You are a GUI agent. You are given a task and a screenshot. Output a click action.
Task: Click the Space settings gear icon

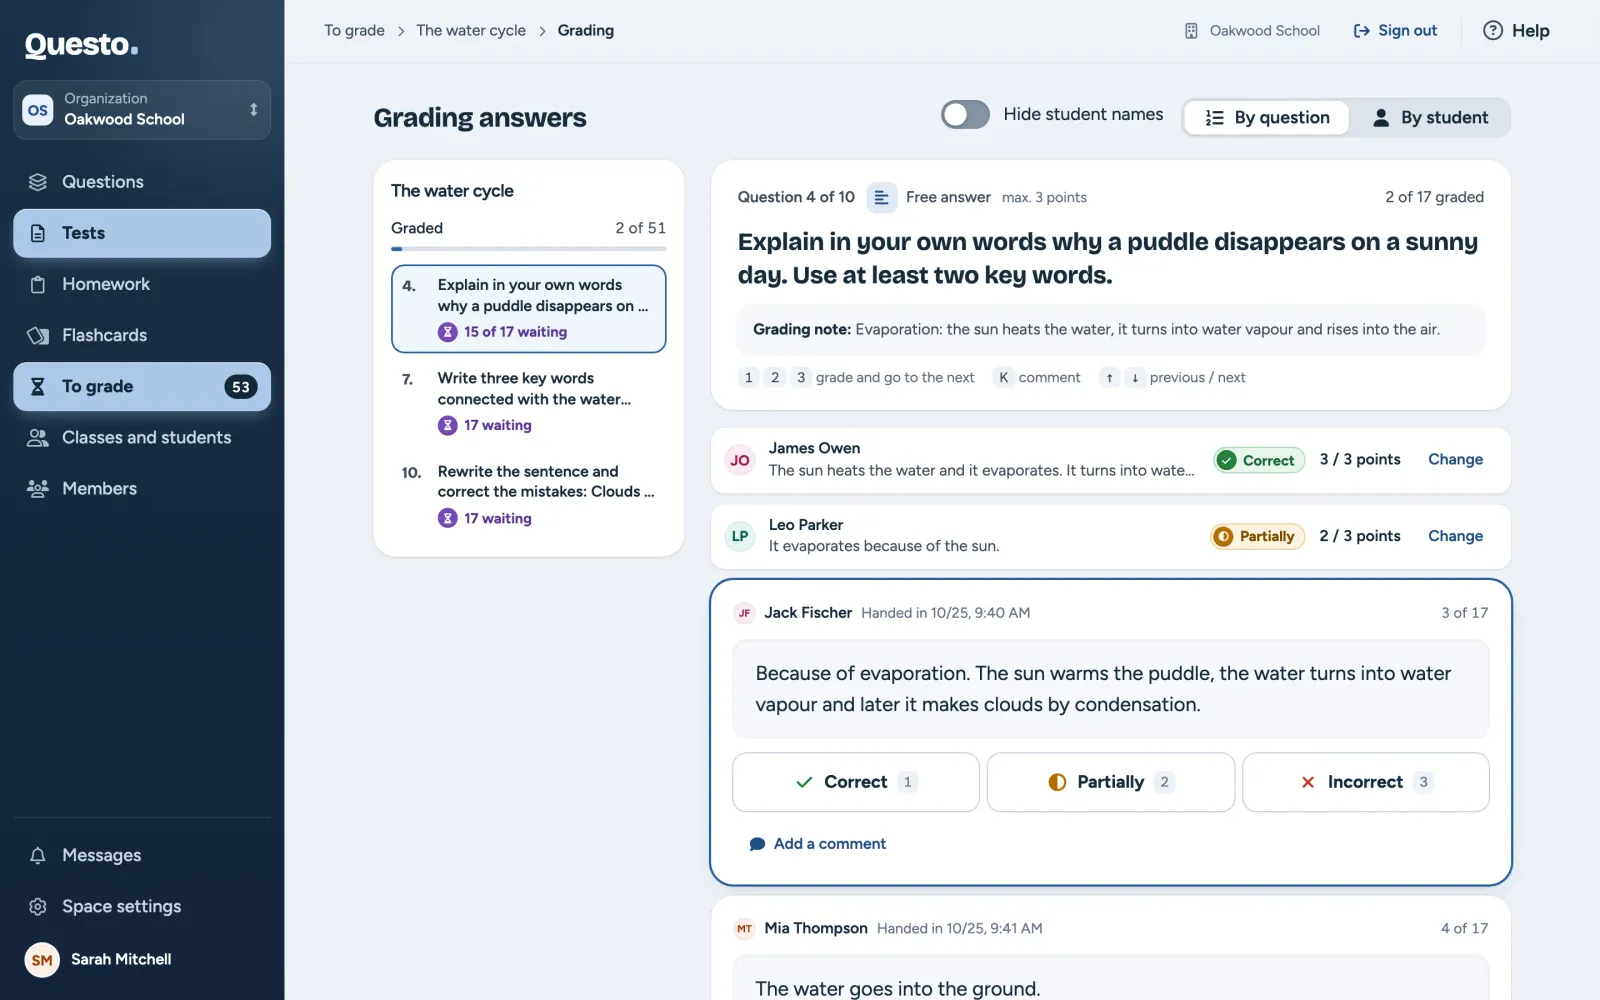pyautogui.click(x=38, y=906)
